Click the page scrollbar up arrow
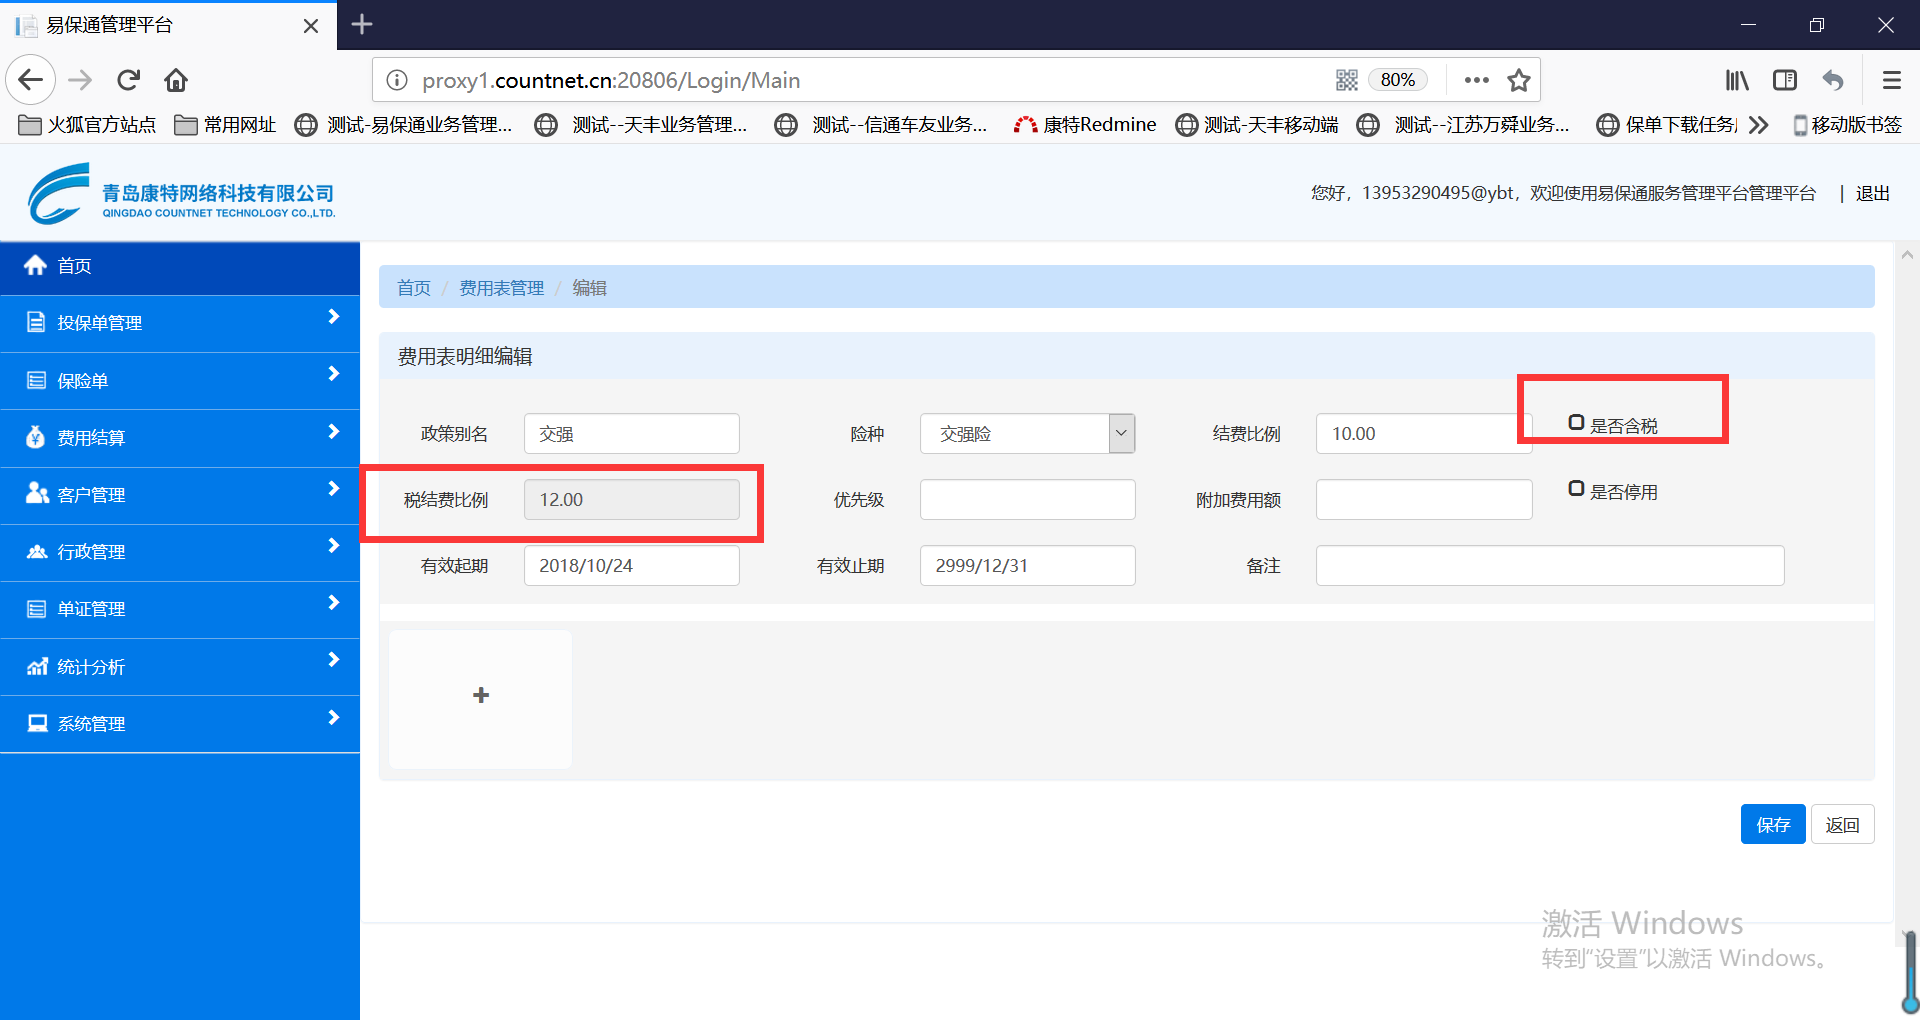The width and height of the screenshot is (1920, 1020). [x=1907, y=255]
